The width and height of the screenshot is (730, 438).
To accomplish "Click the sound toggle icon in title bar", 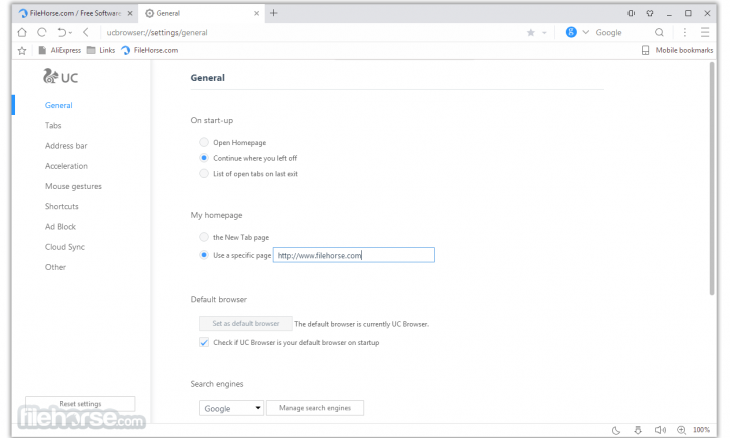I will pyautogui.click(x=631, y=13).
